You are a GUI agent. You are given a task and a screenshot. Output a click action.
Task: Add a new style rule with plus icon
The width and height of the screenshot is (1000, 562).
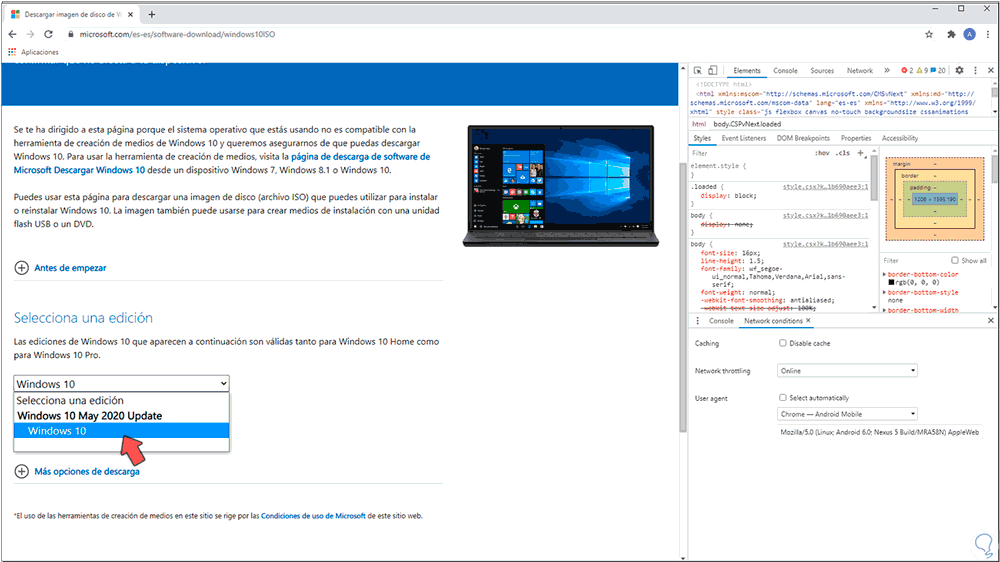point(860,153)
